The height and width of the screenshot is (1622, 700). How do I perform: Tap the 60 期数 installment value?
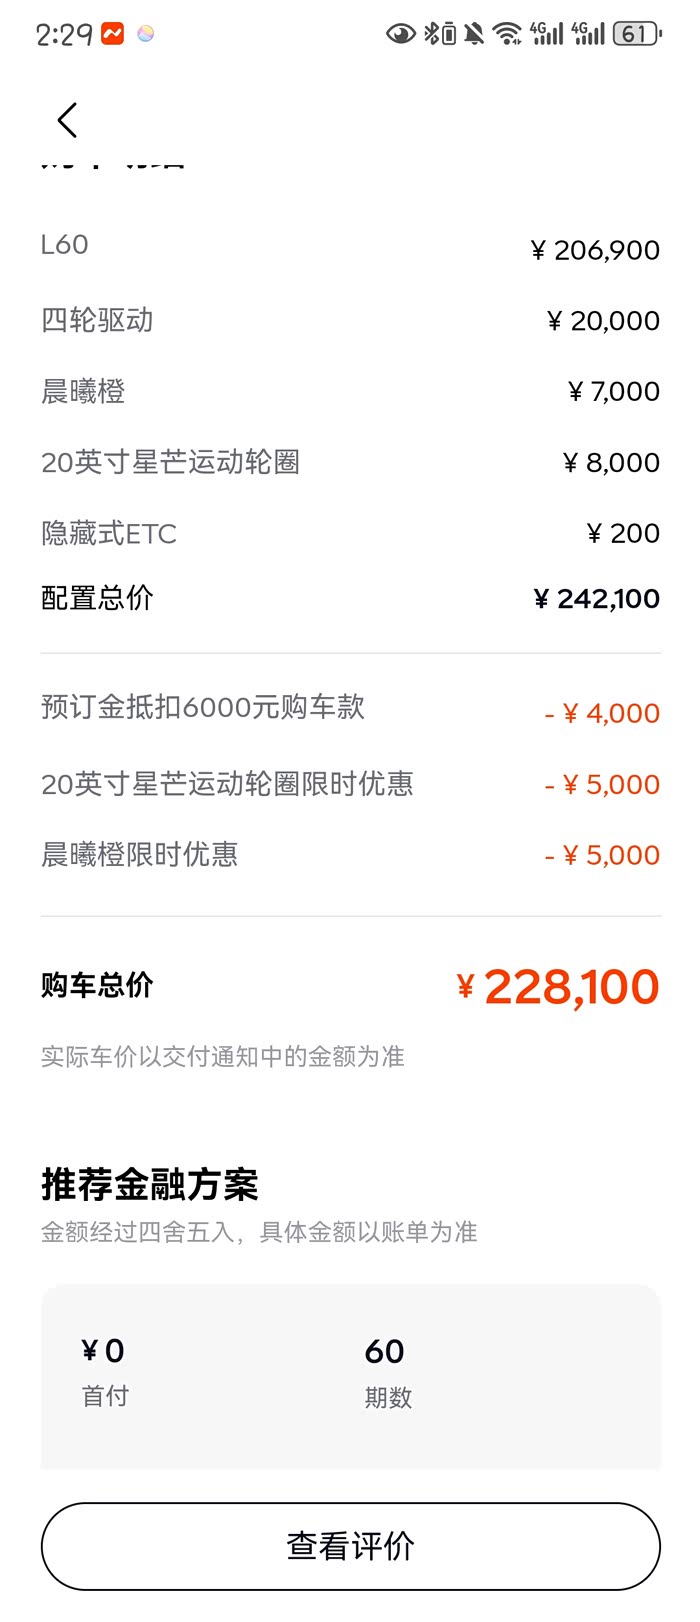point(386,1353)
